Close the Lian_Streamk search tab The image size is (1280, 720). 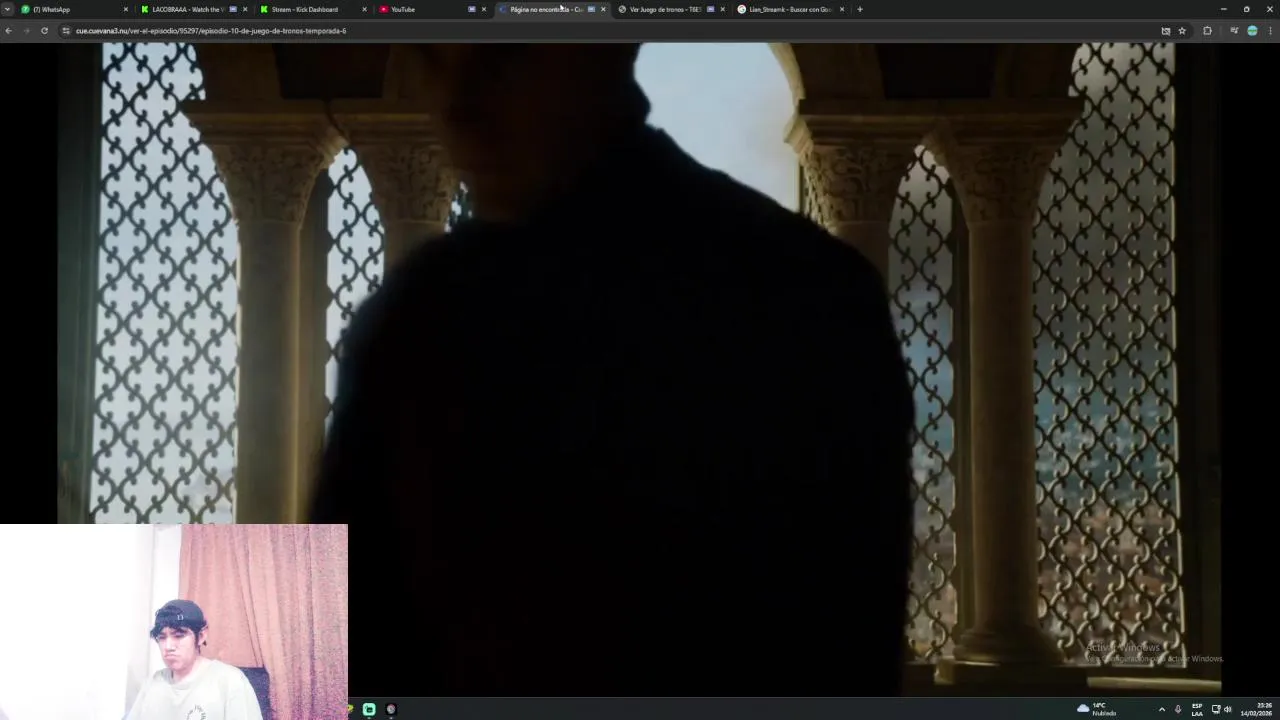[x=842, y=9]
